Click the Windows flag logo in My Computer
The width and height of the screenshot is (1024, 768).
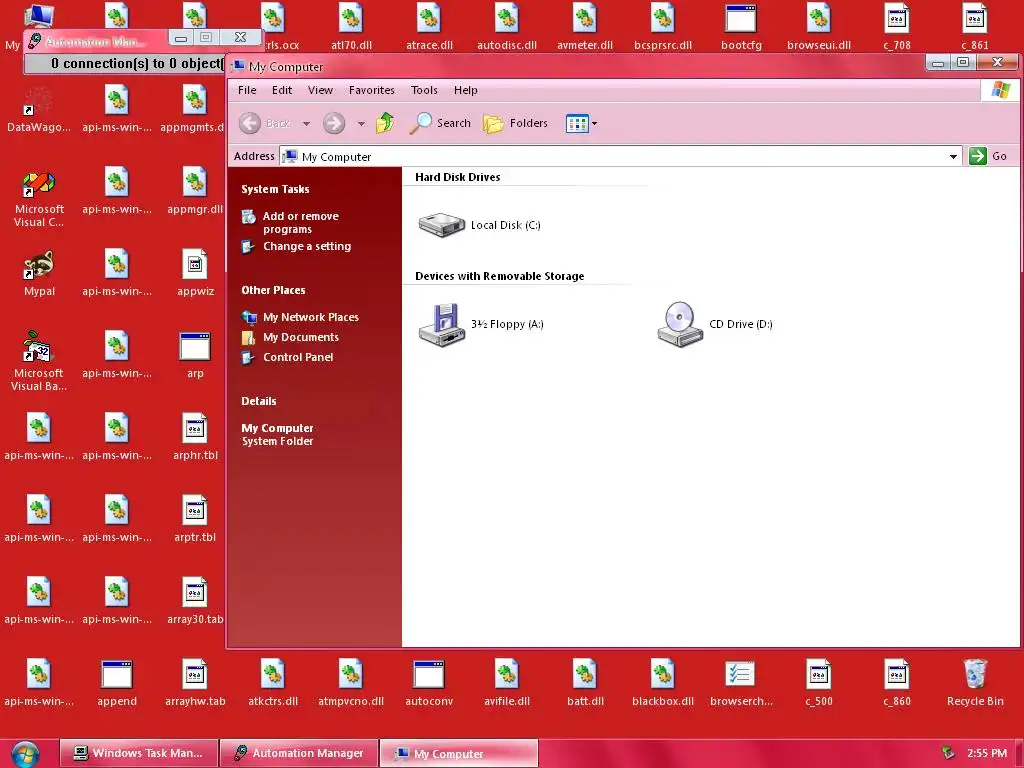(1000, 90)
